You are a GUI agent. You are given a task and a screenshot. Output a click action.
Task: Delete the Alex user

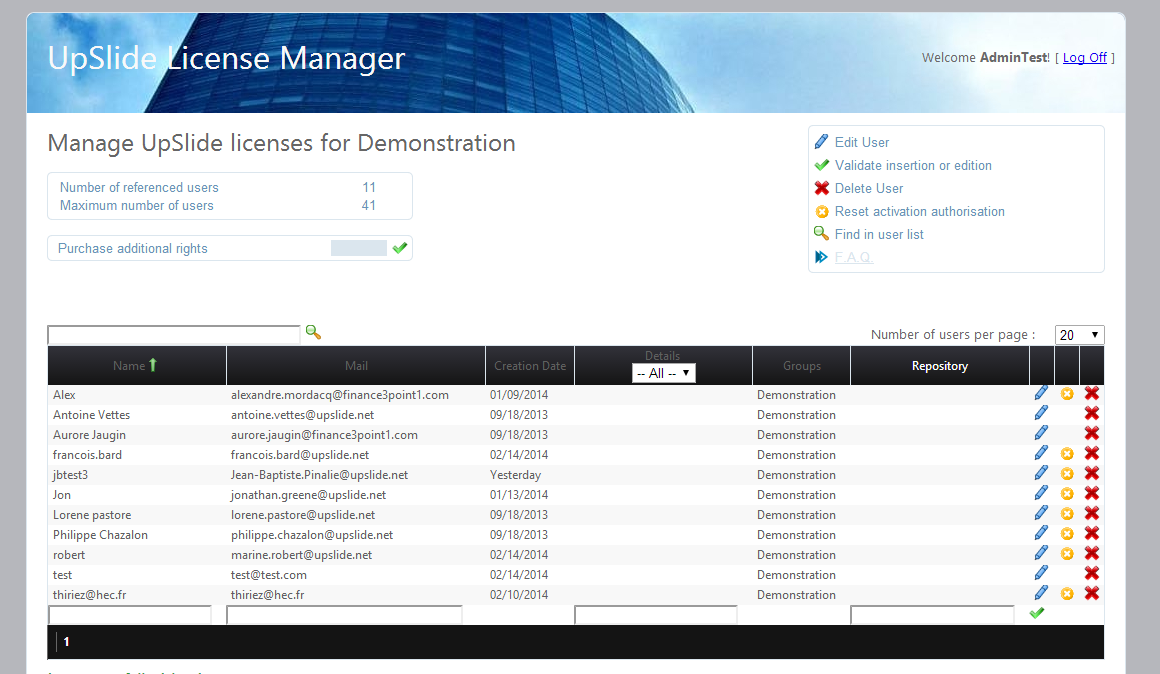pos(1092,394)
